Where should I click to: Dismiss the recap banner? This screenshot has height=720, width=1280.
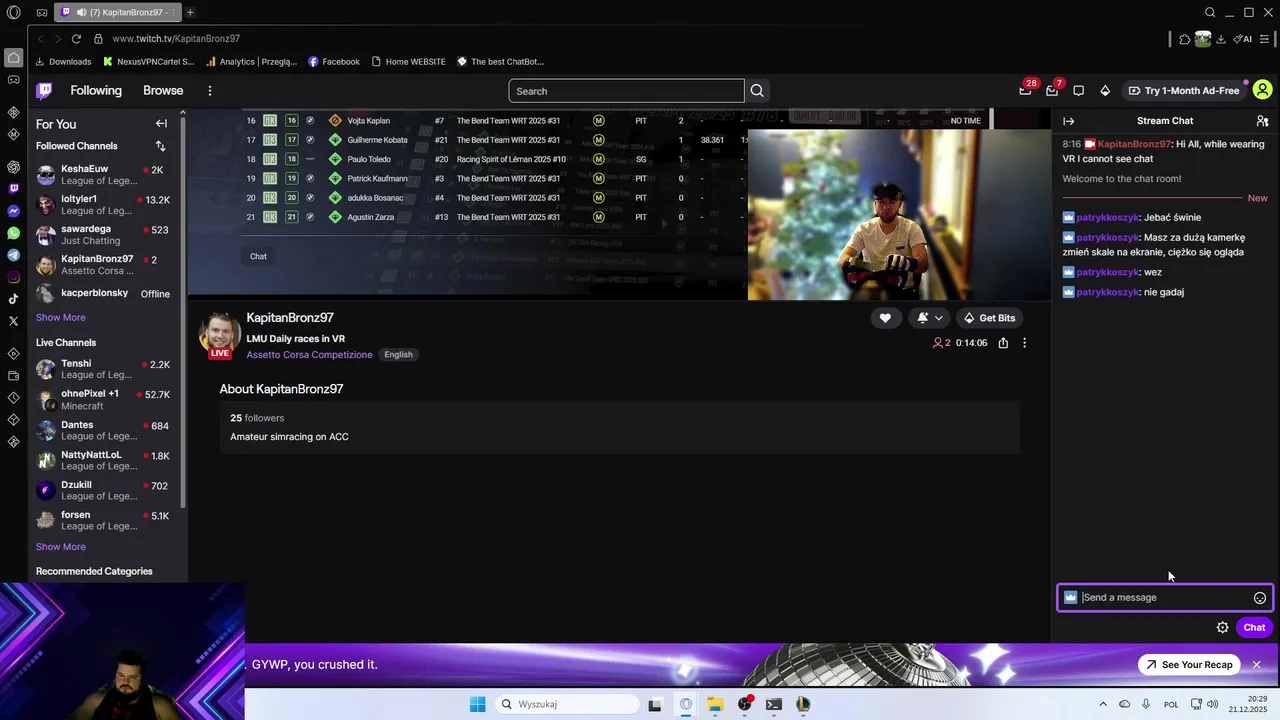1256,665
